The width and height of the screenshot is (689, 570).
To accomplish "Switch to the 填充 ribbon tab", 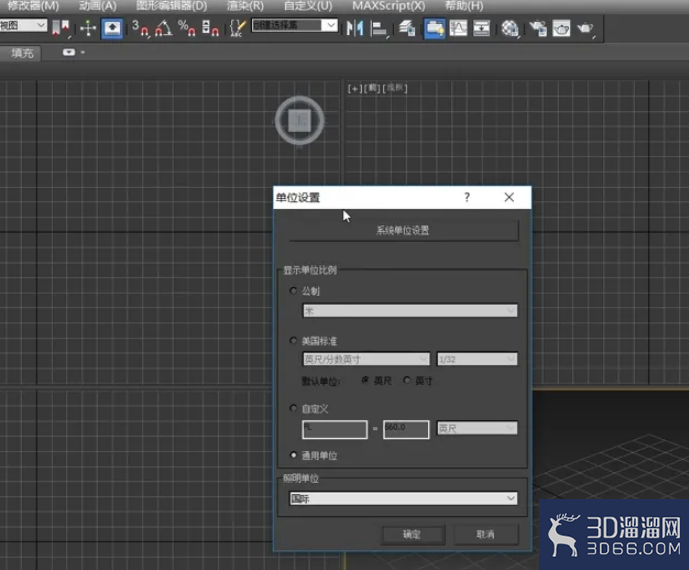I will coord(22,53).
